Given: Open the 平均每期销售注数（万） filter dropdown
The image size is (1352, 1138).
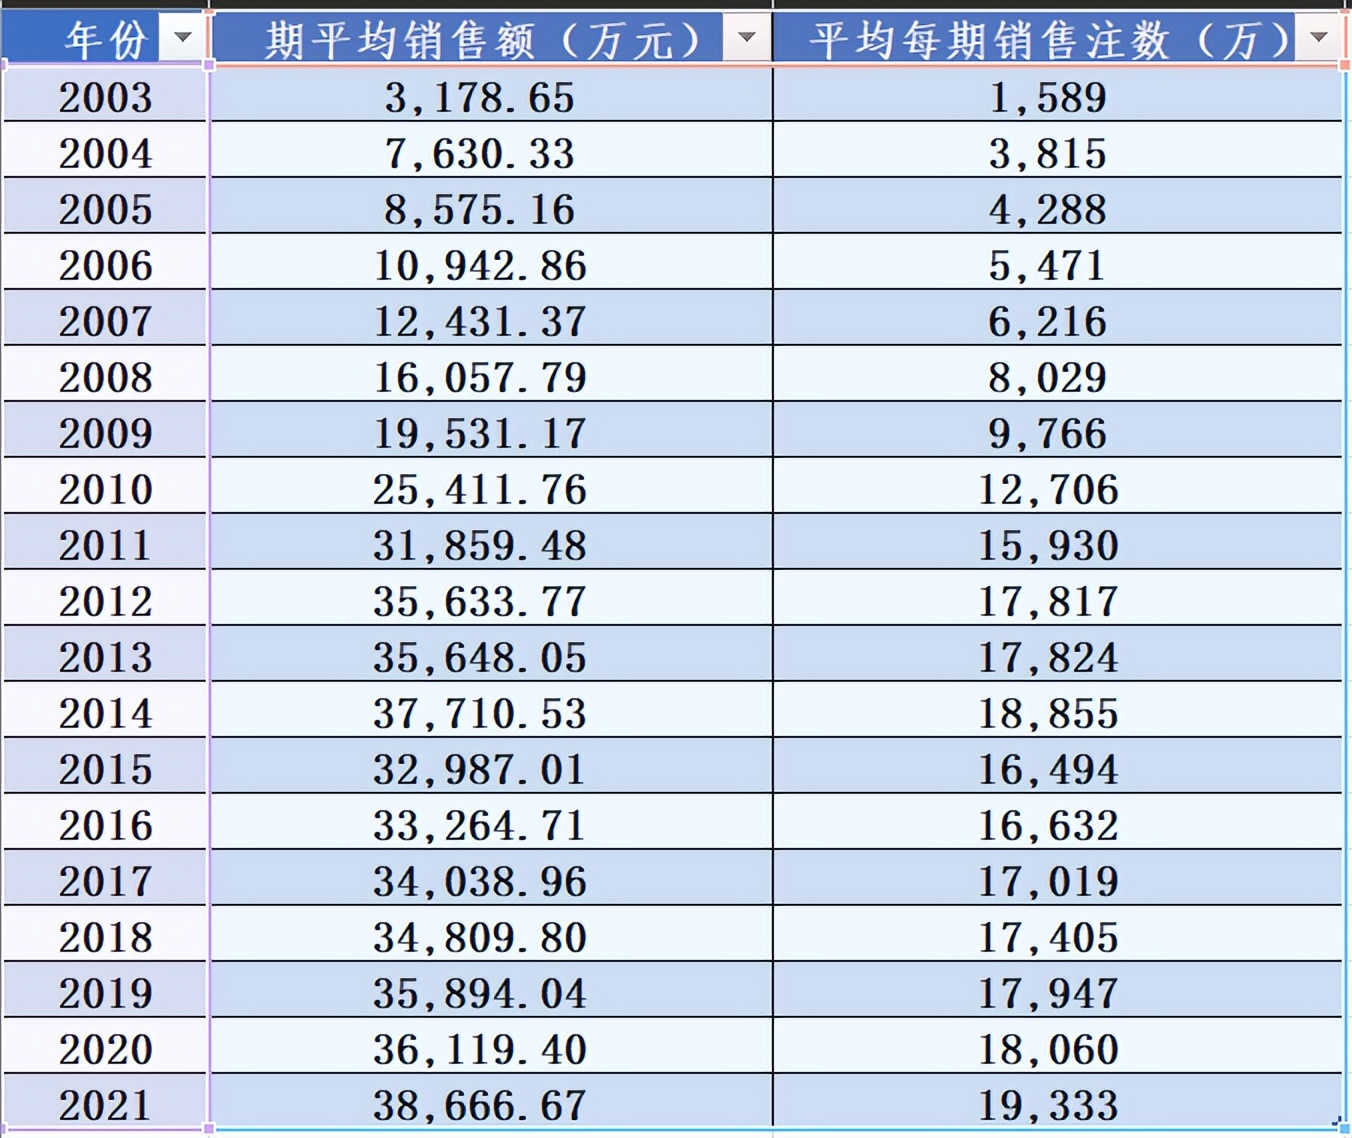Looking at the screenshot, I should (1318, 38).
